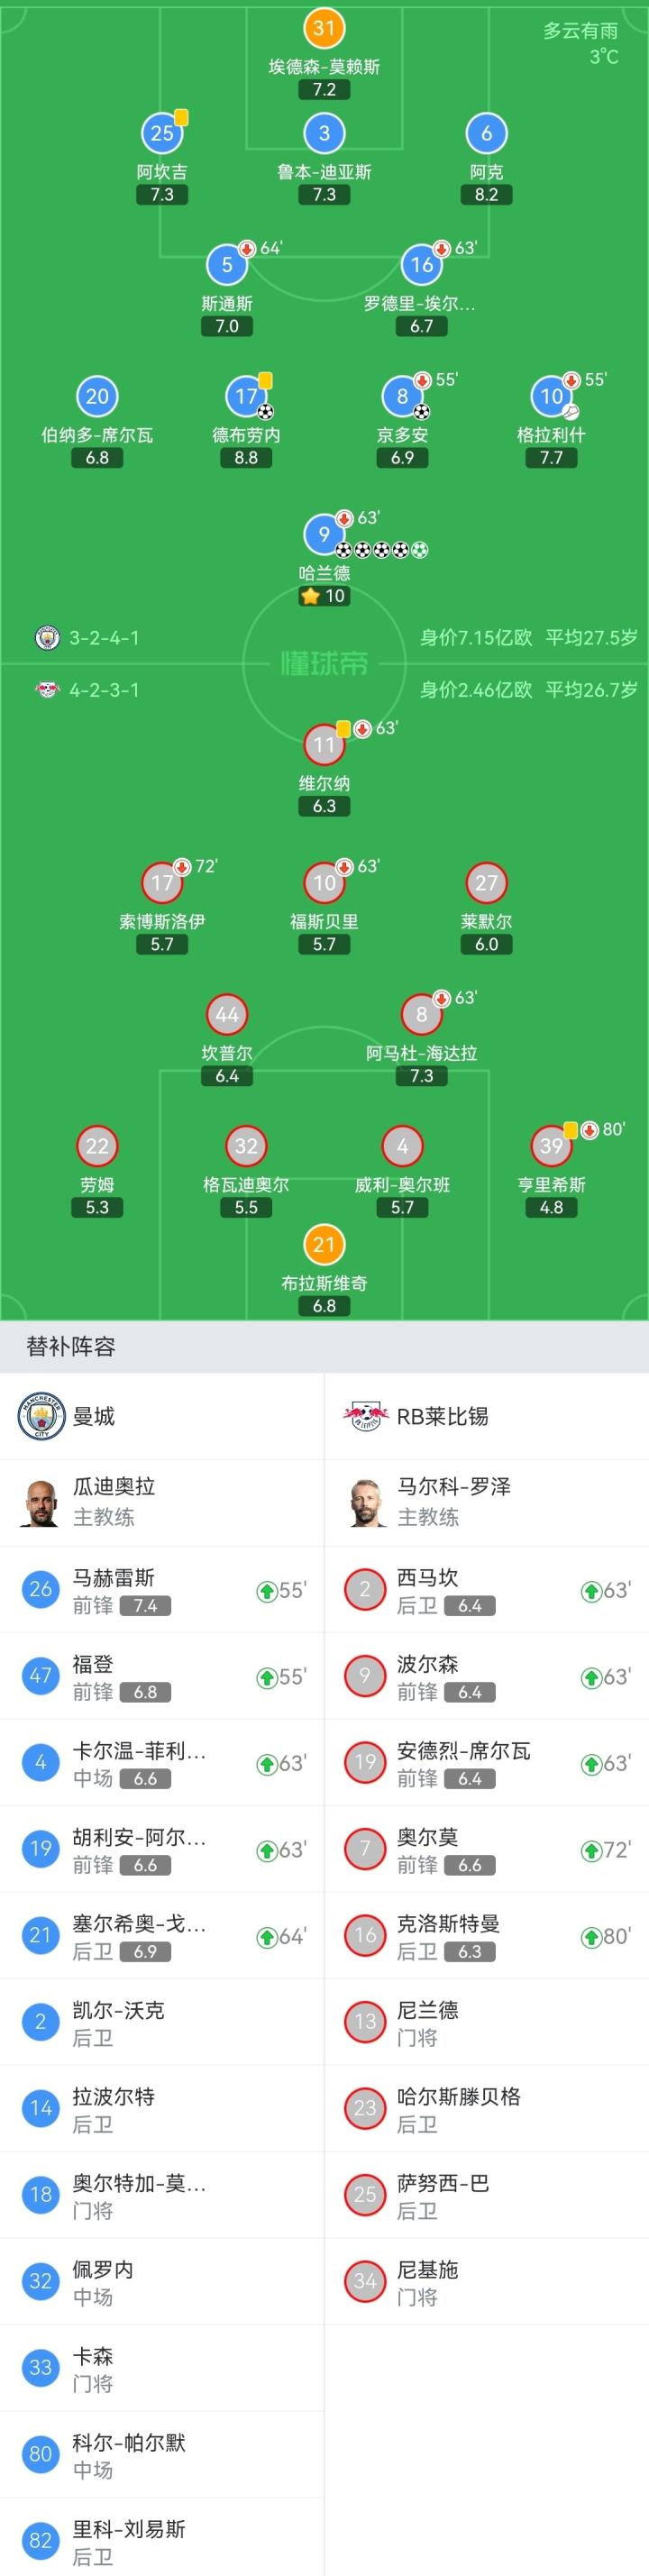Select Henrichs' number 39 player icon

(551, 1146)
